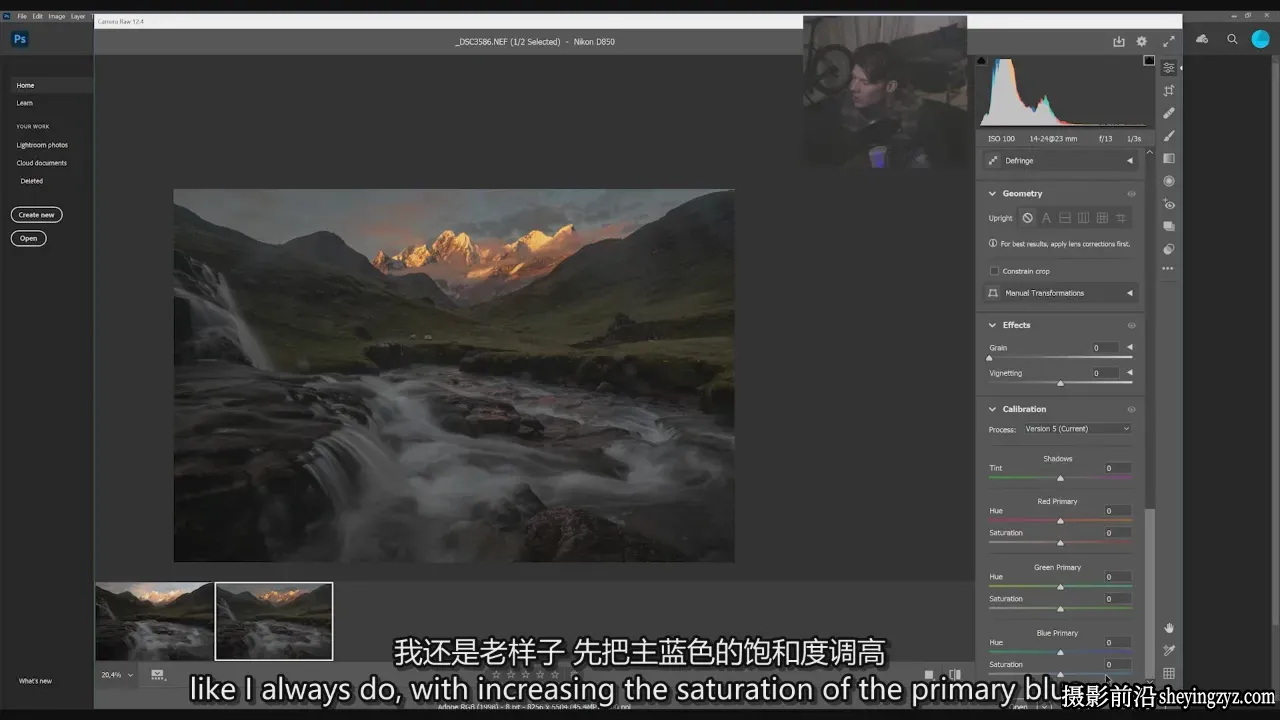Screen dimensions: 1280x720
Task: Open Camera Raw preferences gear
Action: click(x=1142, y=42)
